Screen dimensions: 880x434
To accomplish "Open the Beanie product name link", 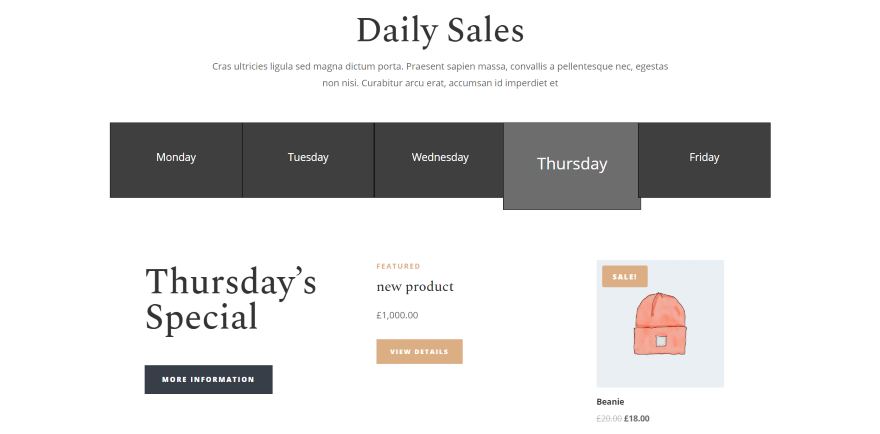I will (x=610, y=402).
